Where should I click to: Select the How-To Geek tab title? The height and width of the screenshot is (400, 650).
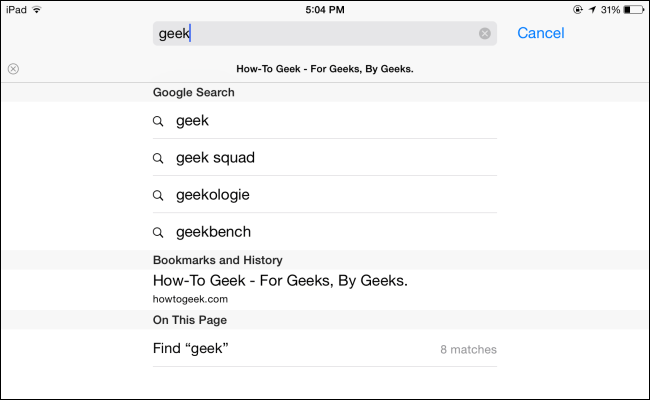325,69
